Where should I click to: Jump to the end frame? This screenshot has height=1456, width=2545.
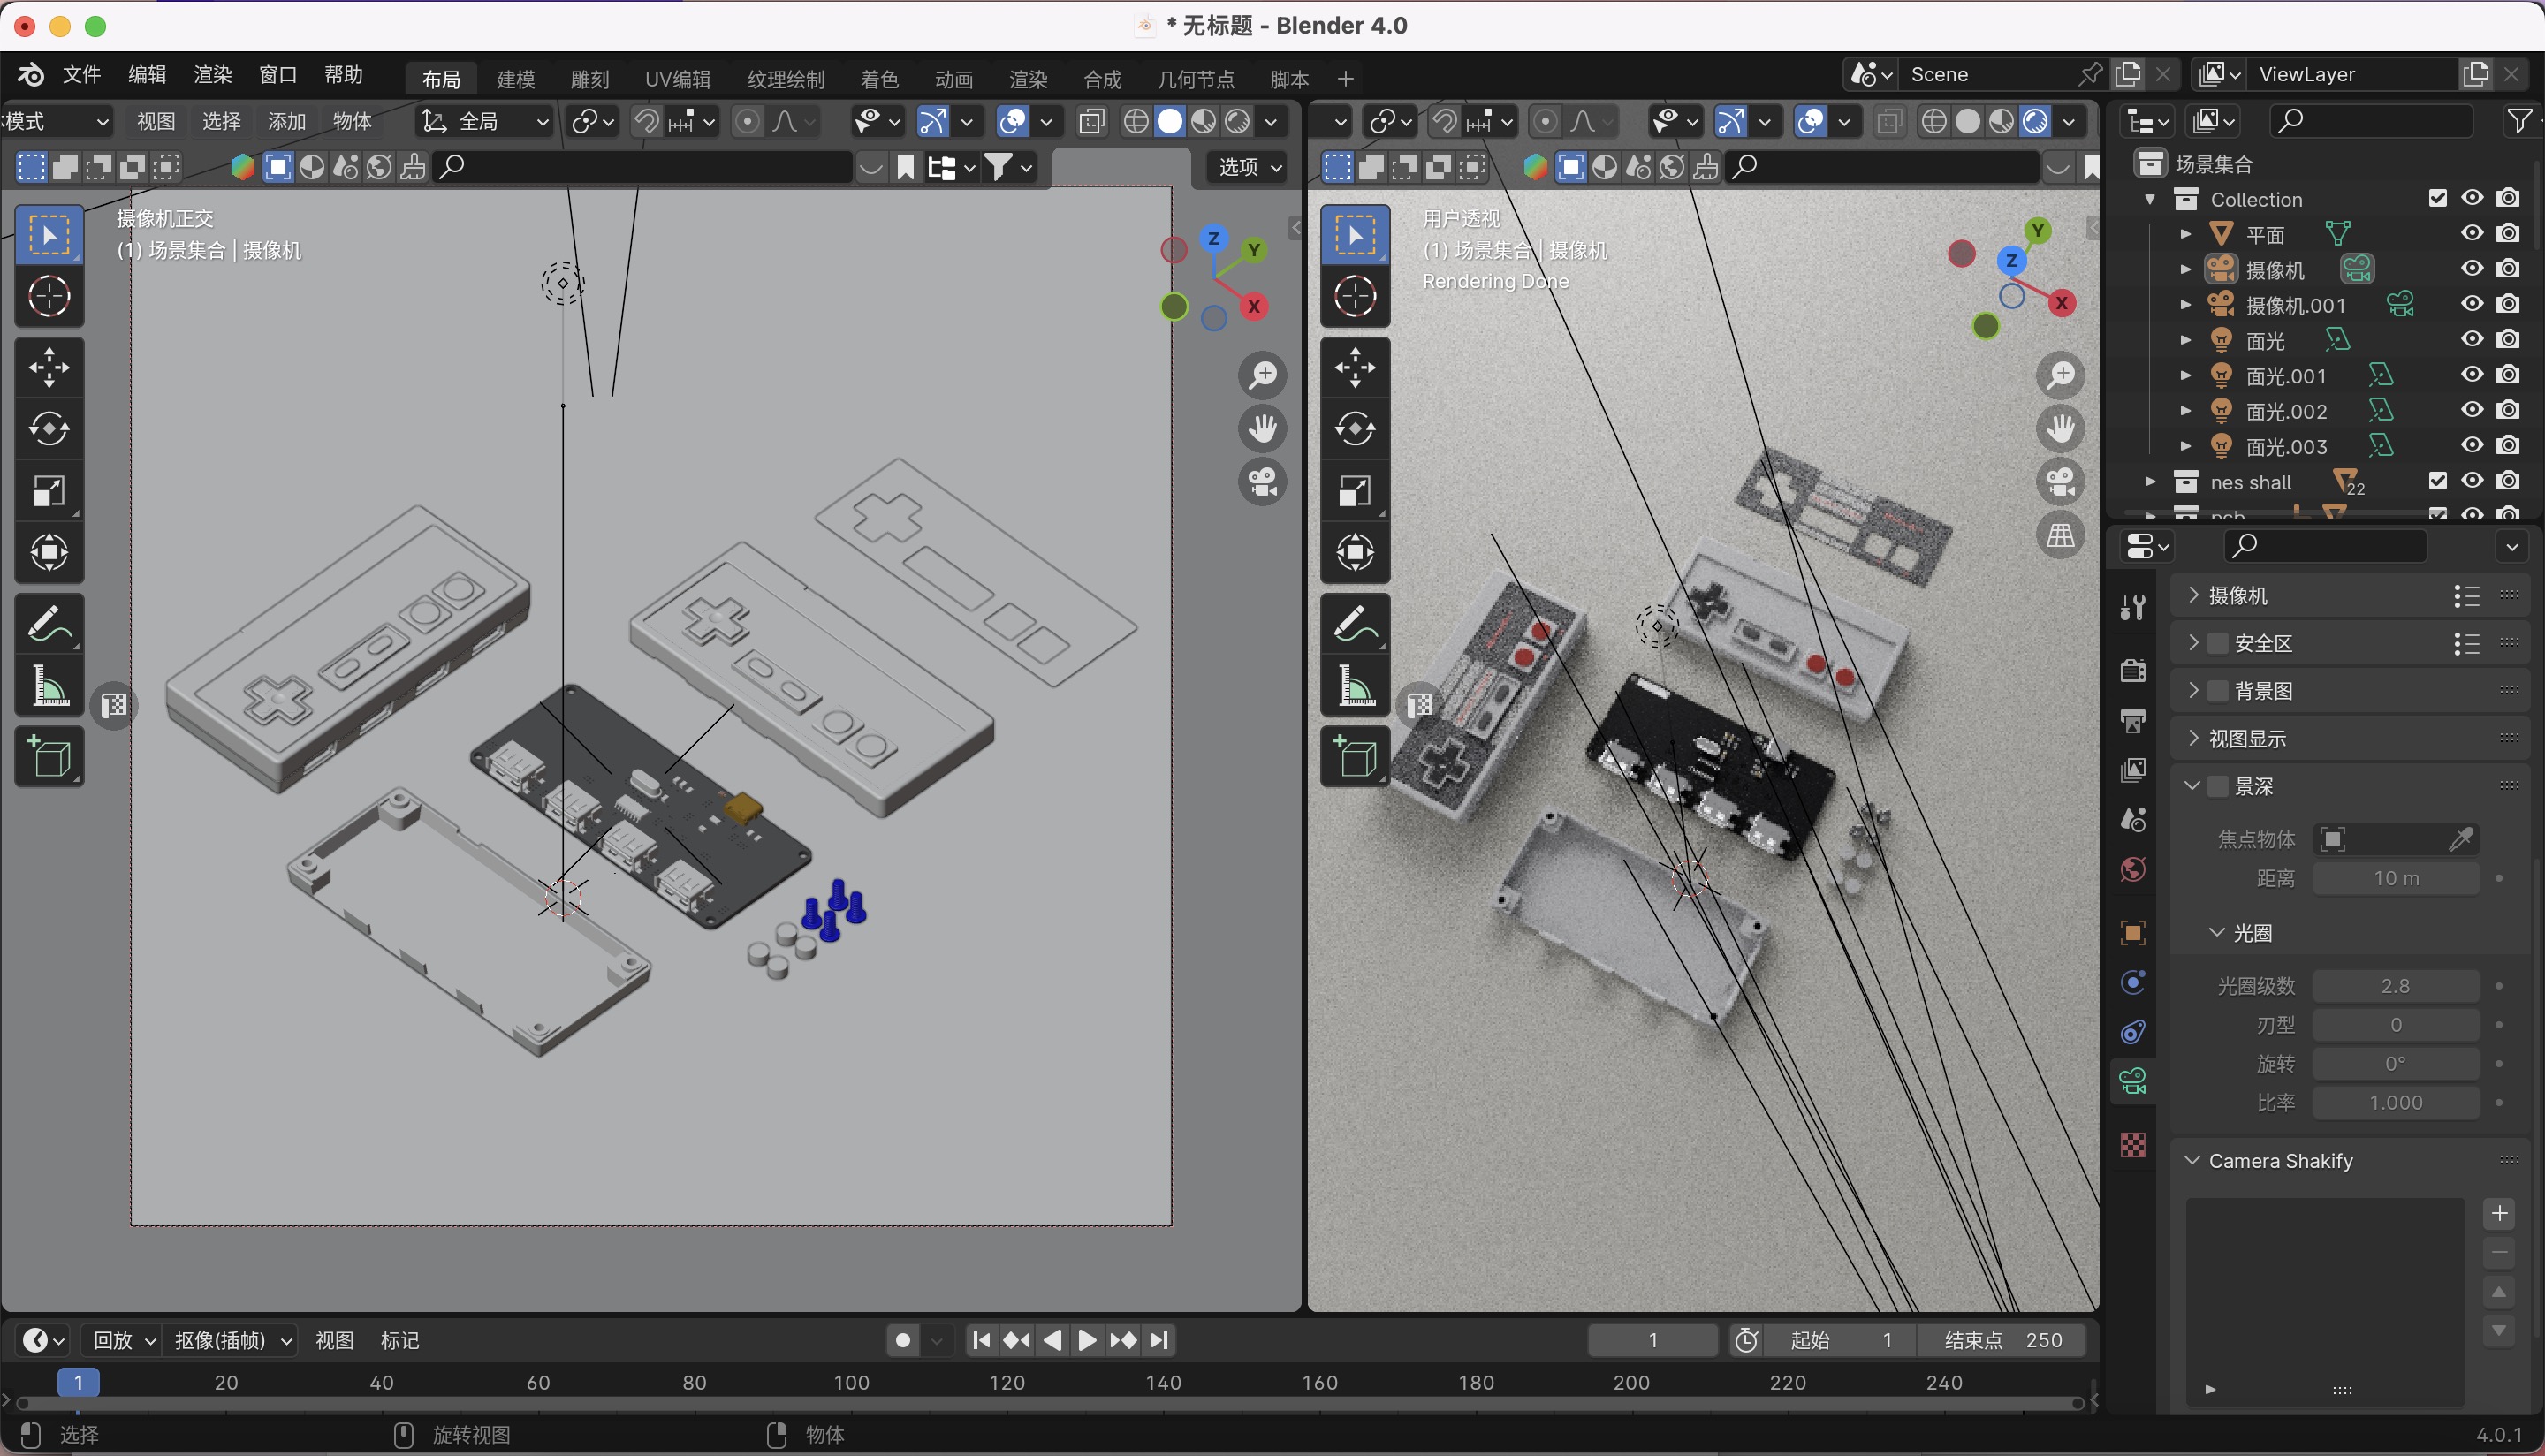(1159, 1341)
